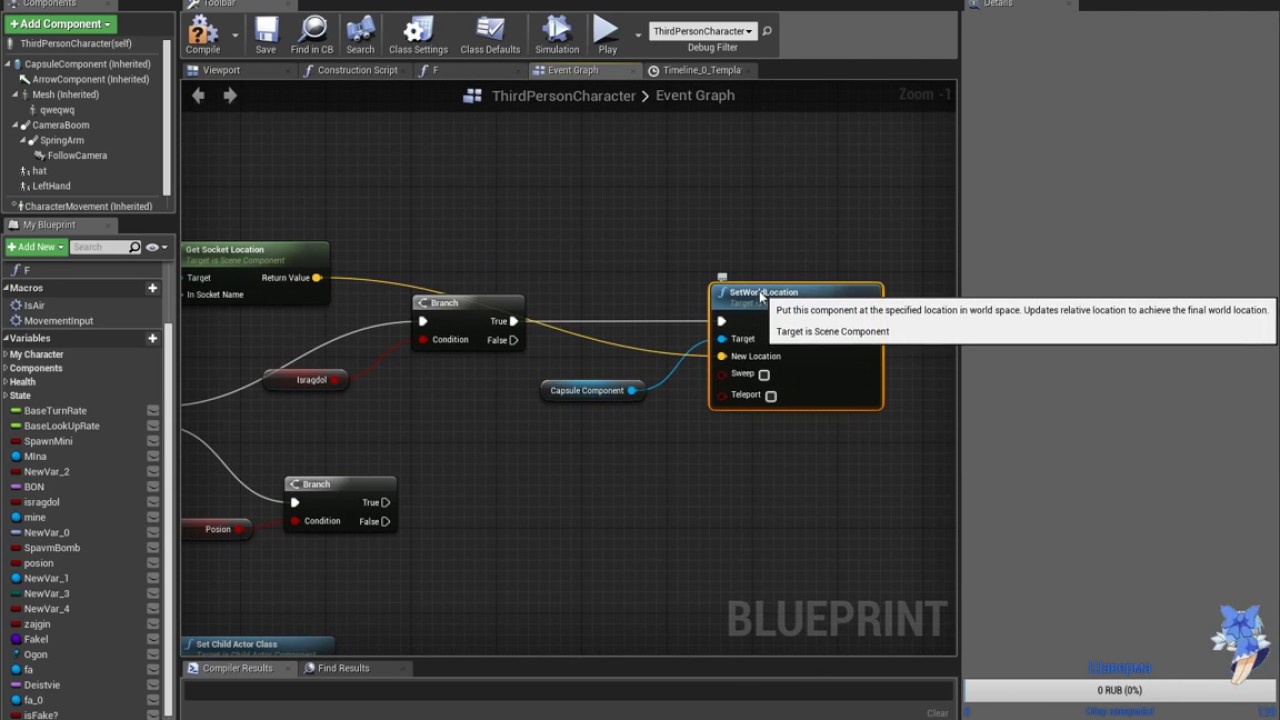
Task: Collapse the Macros section
Action: pos(5,288)
